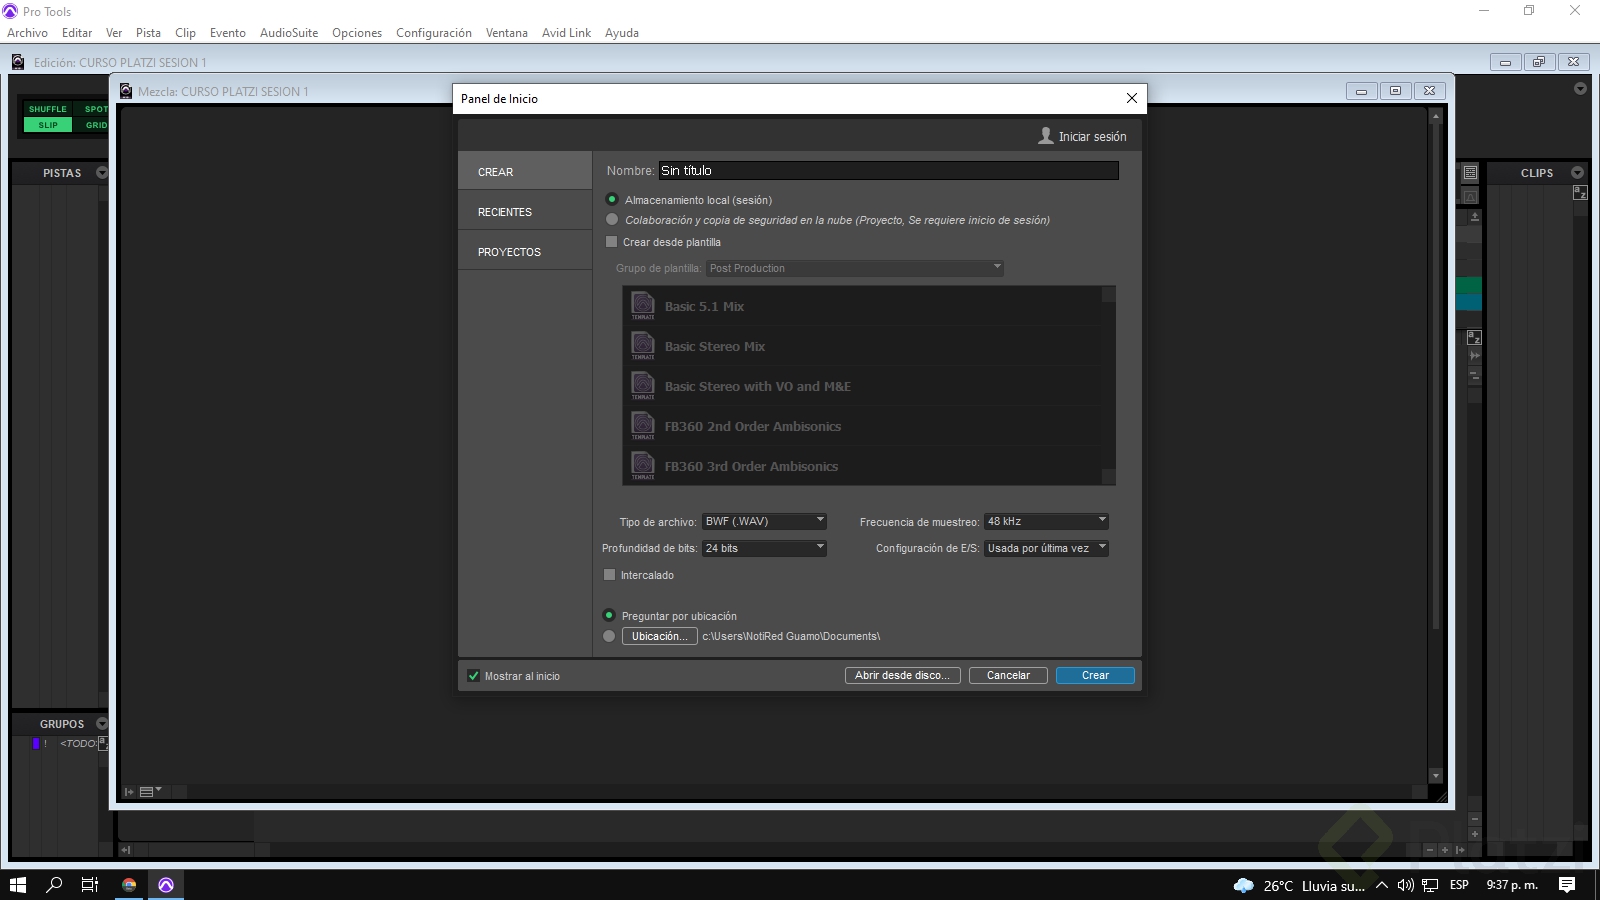The image size is (1600, 900).
Task: Click Abrir desde disco
Action: (x=901, y=675)
